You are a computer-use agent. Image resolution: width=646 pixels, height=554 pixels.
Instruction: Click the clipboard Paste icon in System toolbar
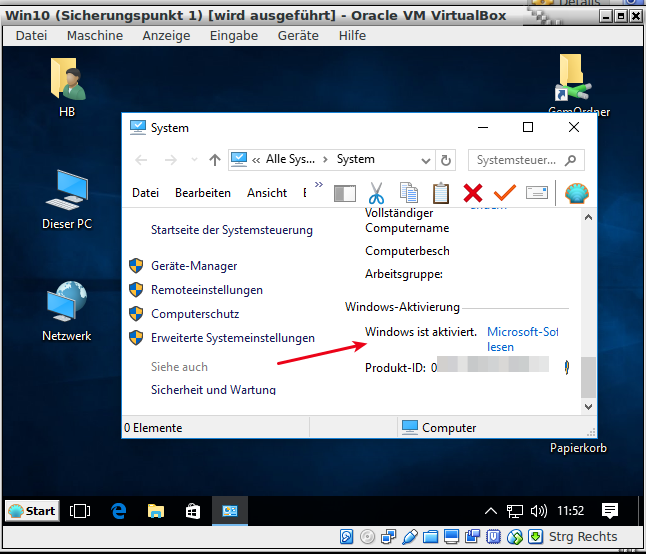pyautogui.click(x=440, y=193)
